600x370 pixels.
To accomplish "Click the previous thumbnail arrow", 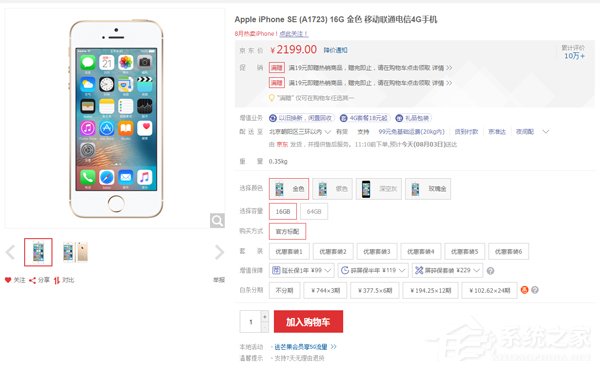I will pos(10,252).
